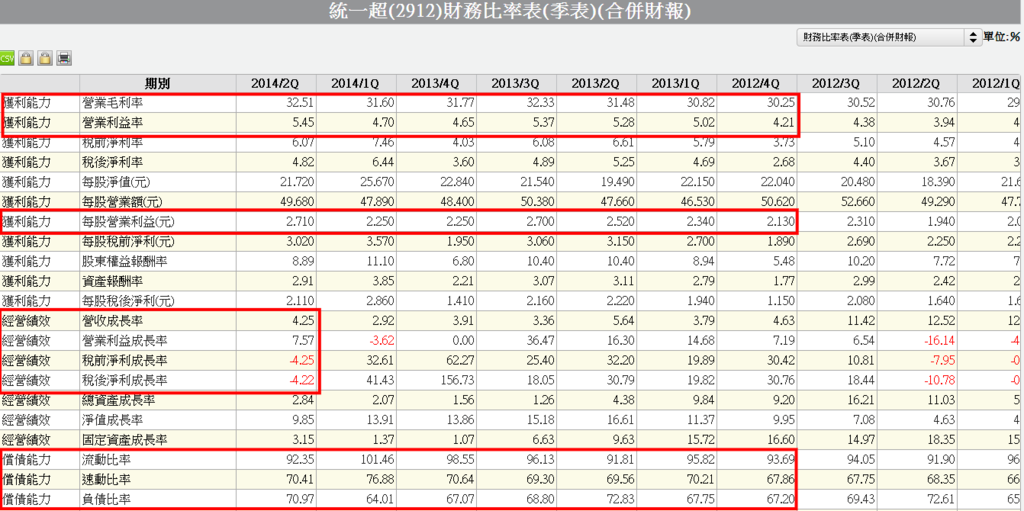Click the lock icon right beside the CSV icon
Screen dimensions: 1024x511
click(x=25, y=58)
